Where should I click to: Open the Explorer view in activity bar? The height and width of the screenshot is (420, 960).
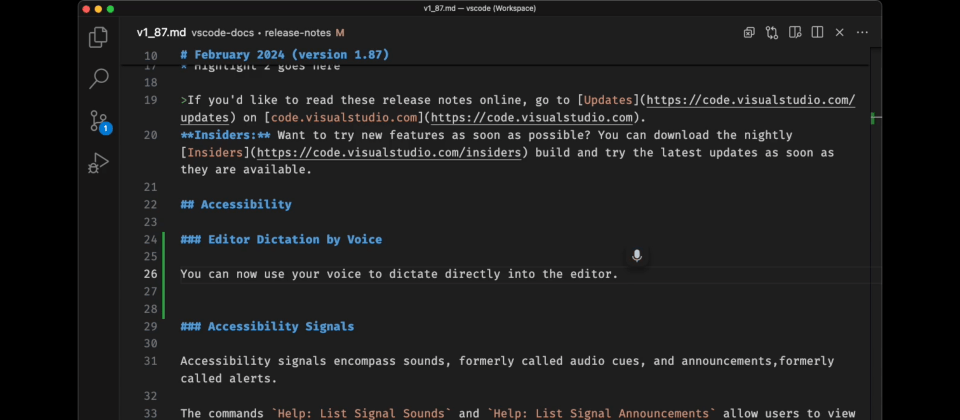click(98, 38)
